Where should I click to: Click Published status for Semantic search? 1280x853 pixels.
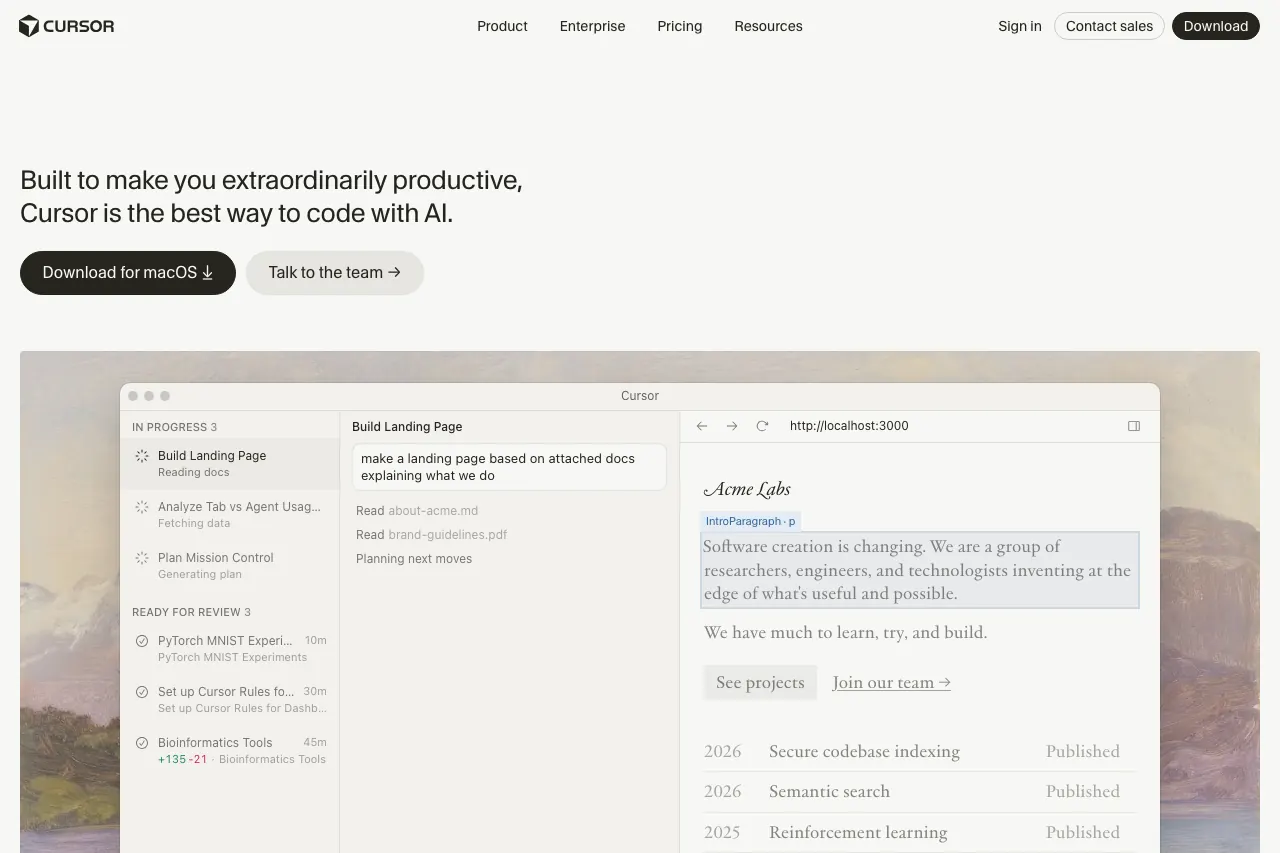click(1083, 791)
